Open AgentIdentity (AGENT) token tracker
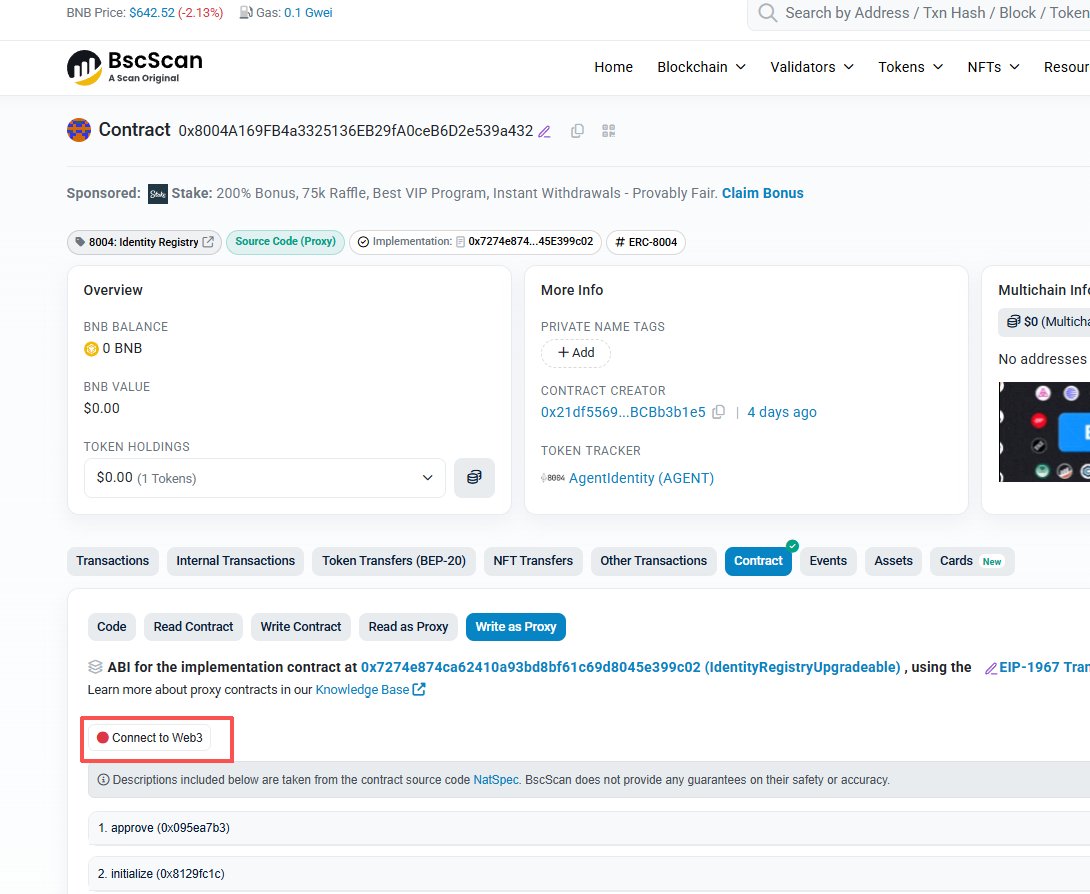Screen dimensions: 1090x894 coord(641,478)
